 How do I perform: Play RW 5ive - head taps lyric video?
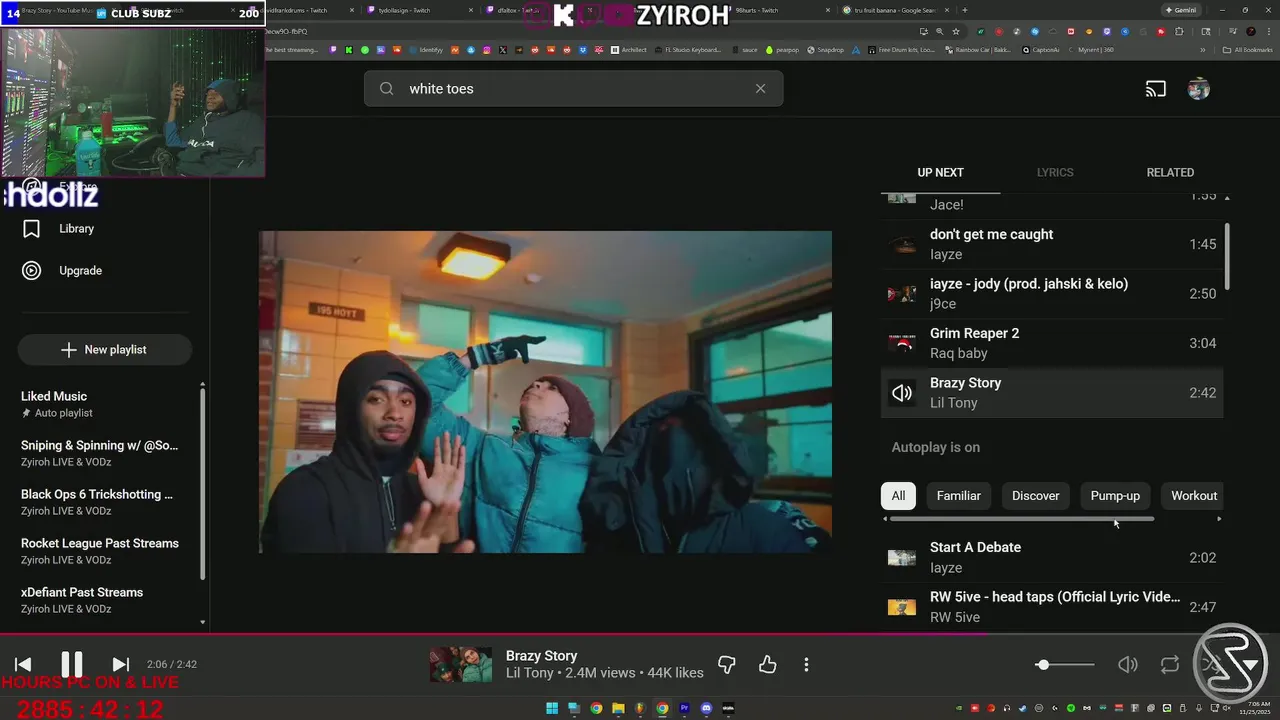pyautogui.click(x=1052, y=607)
